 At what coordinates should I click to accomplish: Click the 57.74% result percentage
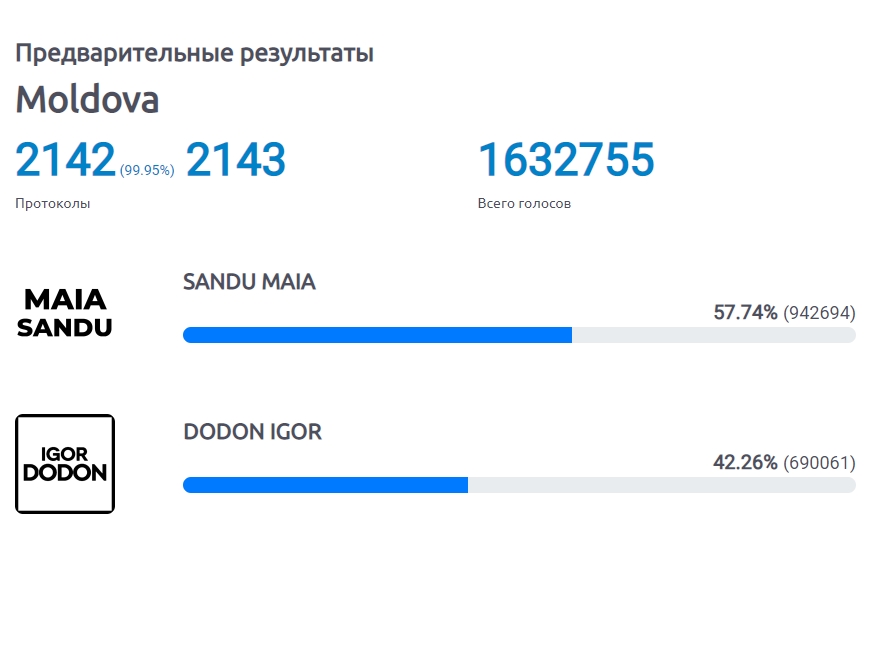(x=745, y=313)
